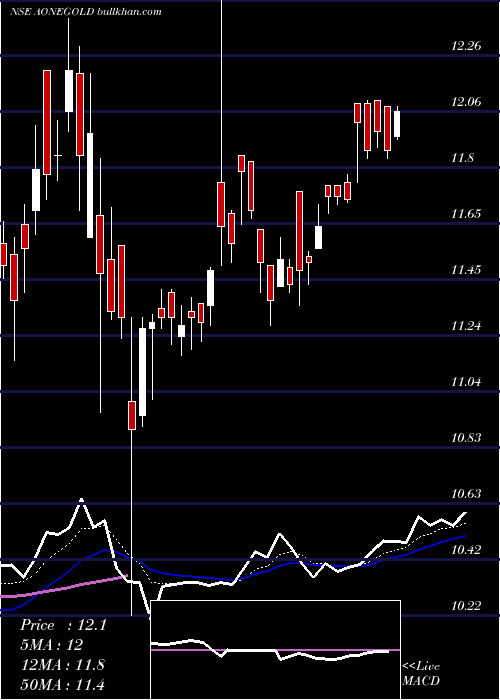
Task: Click the 11.45 price axis label
Action: (x=467, y=270)
